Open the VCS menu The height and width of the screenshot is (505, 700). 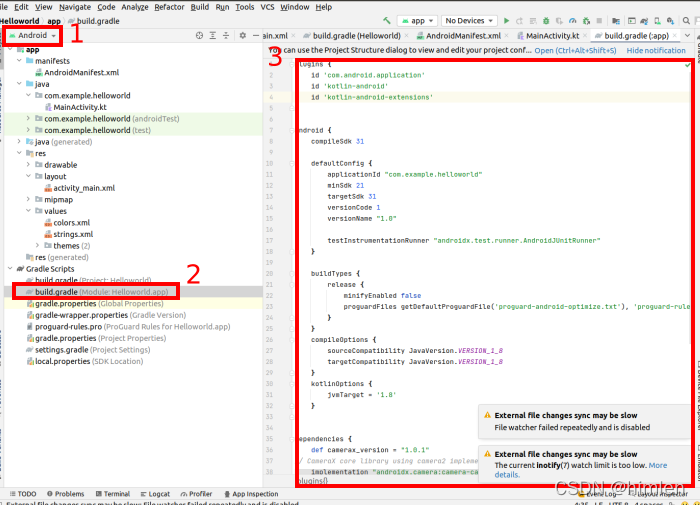pyautogui.click(x=267, y=7)
